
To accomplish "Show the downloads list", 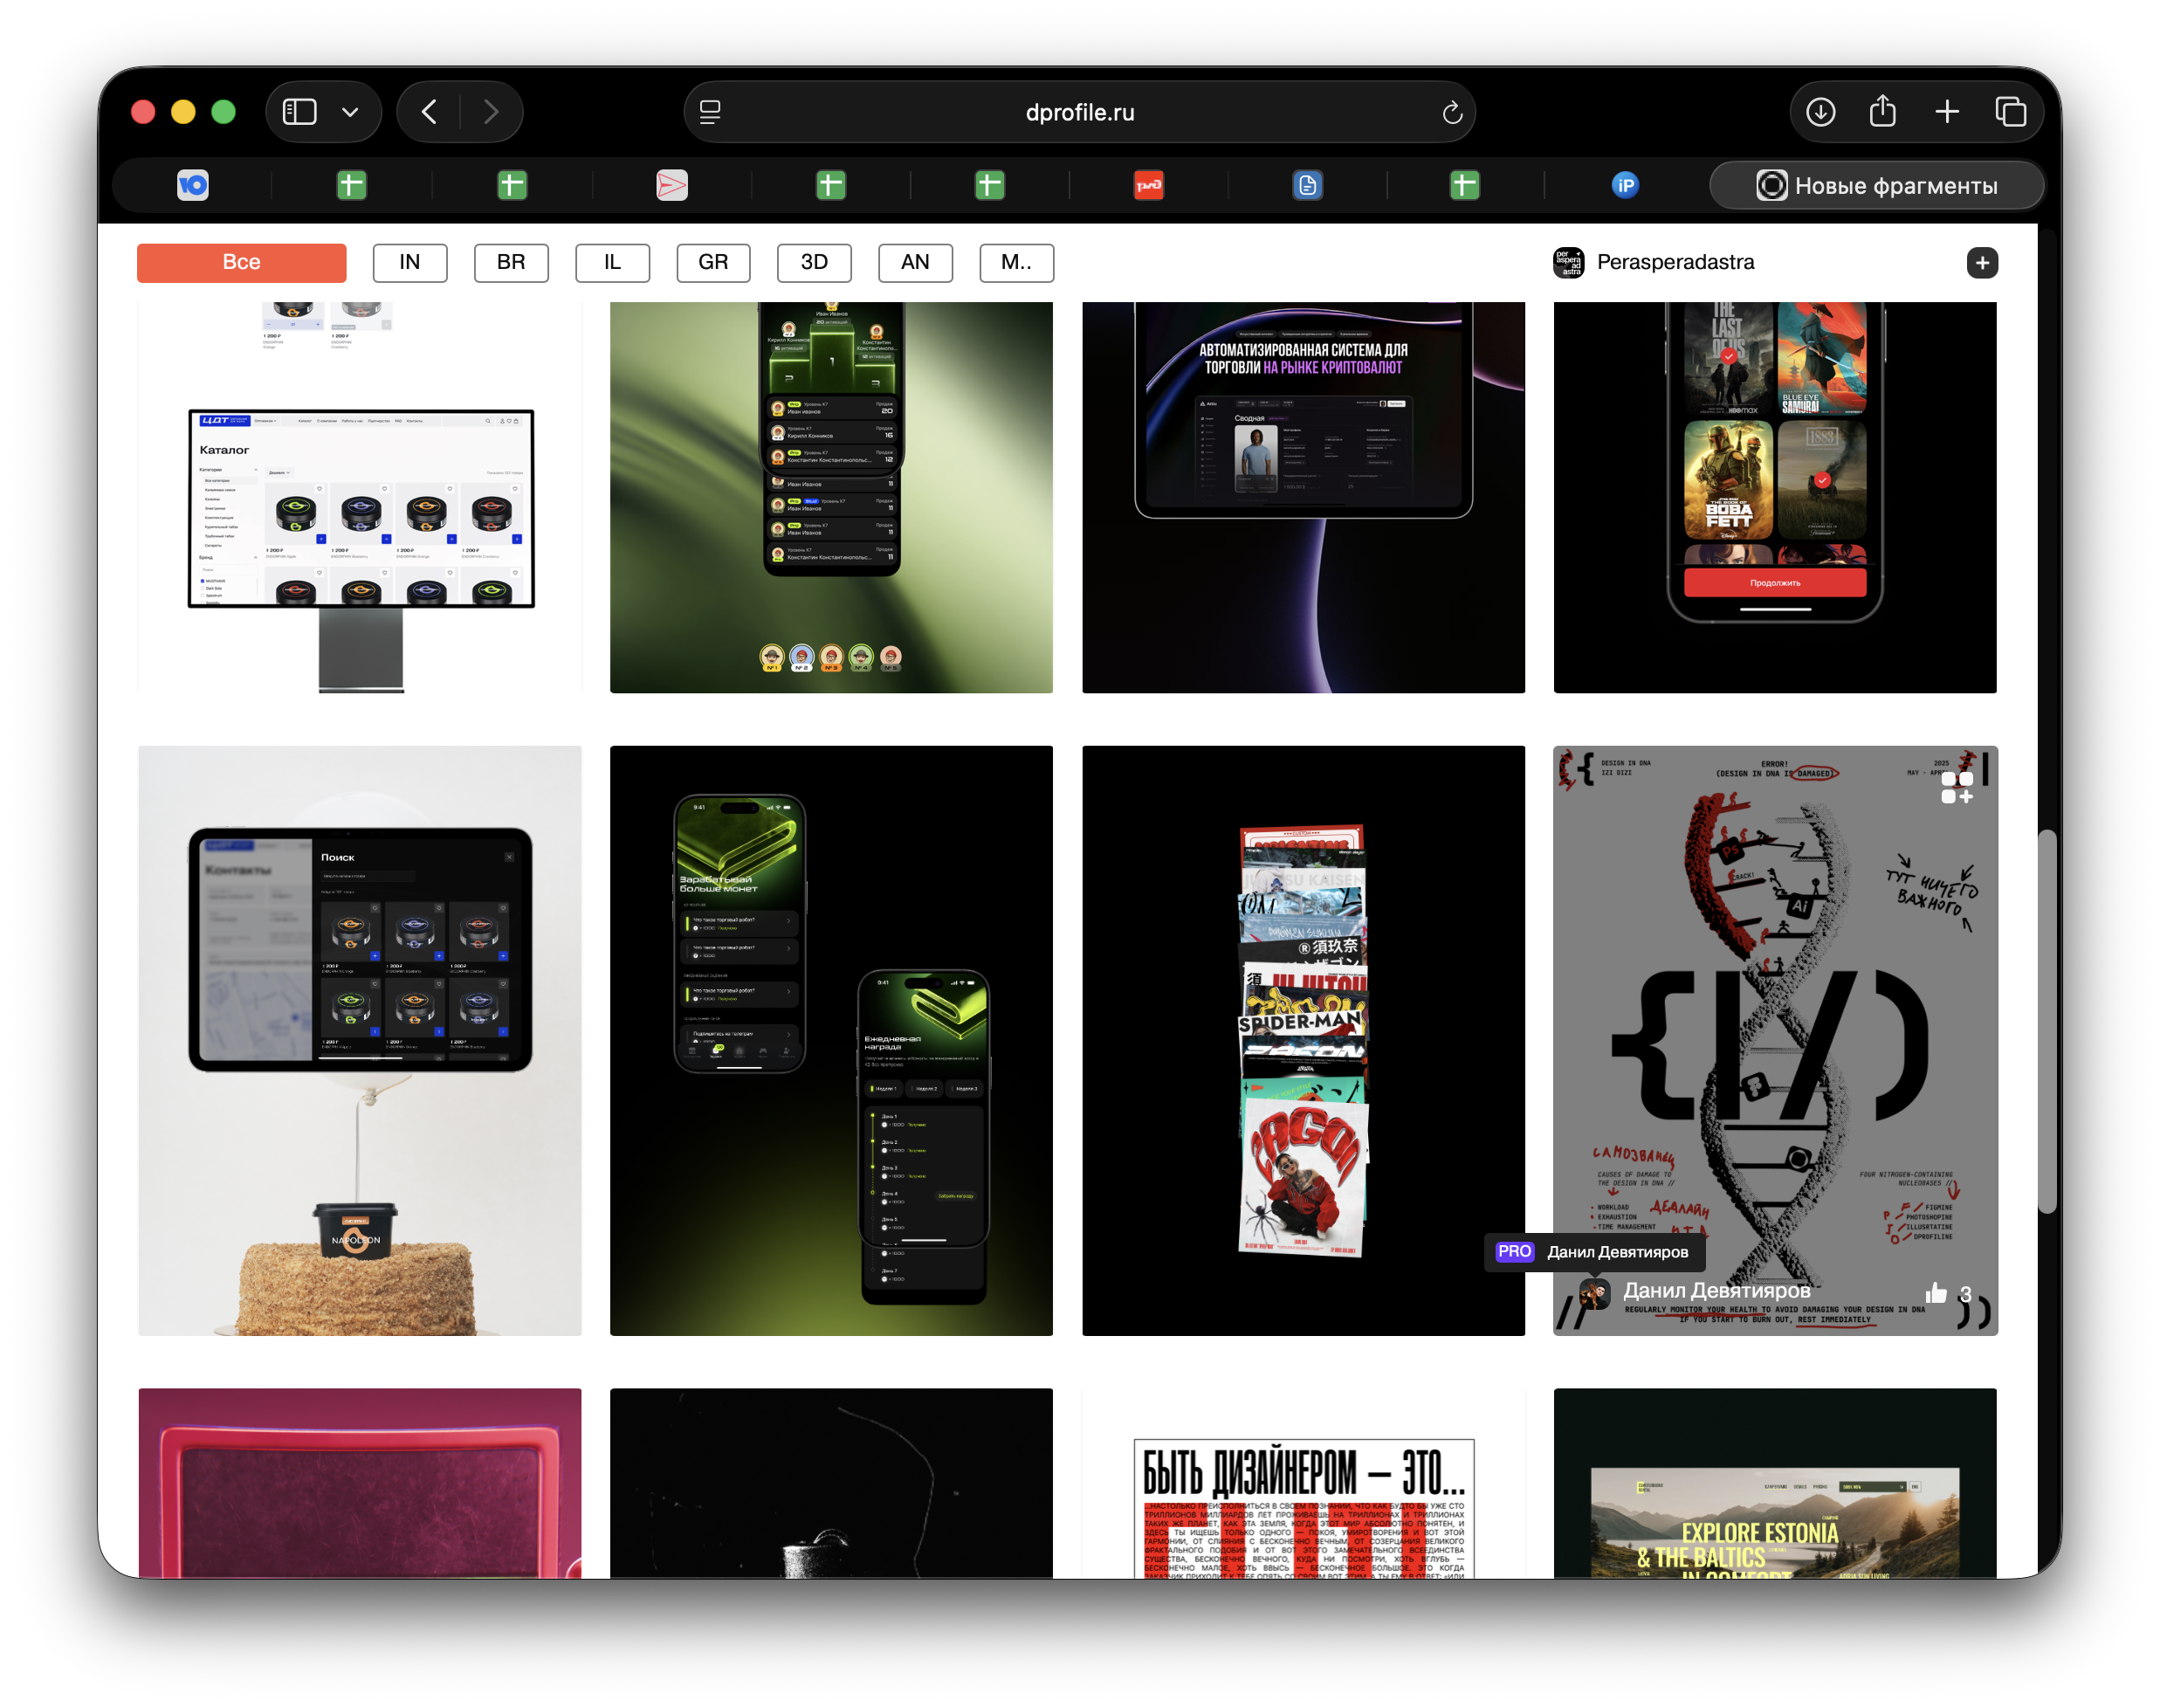I will (x=1820, y=112).
